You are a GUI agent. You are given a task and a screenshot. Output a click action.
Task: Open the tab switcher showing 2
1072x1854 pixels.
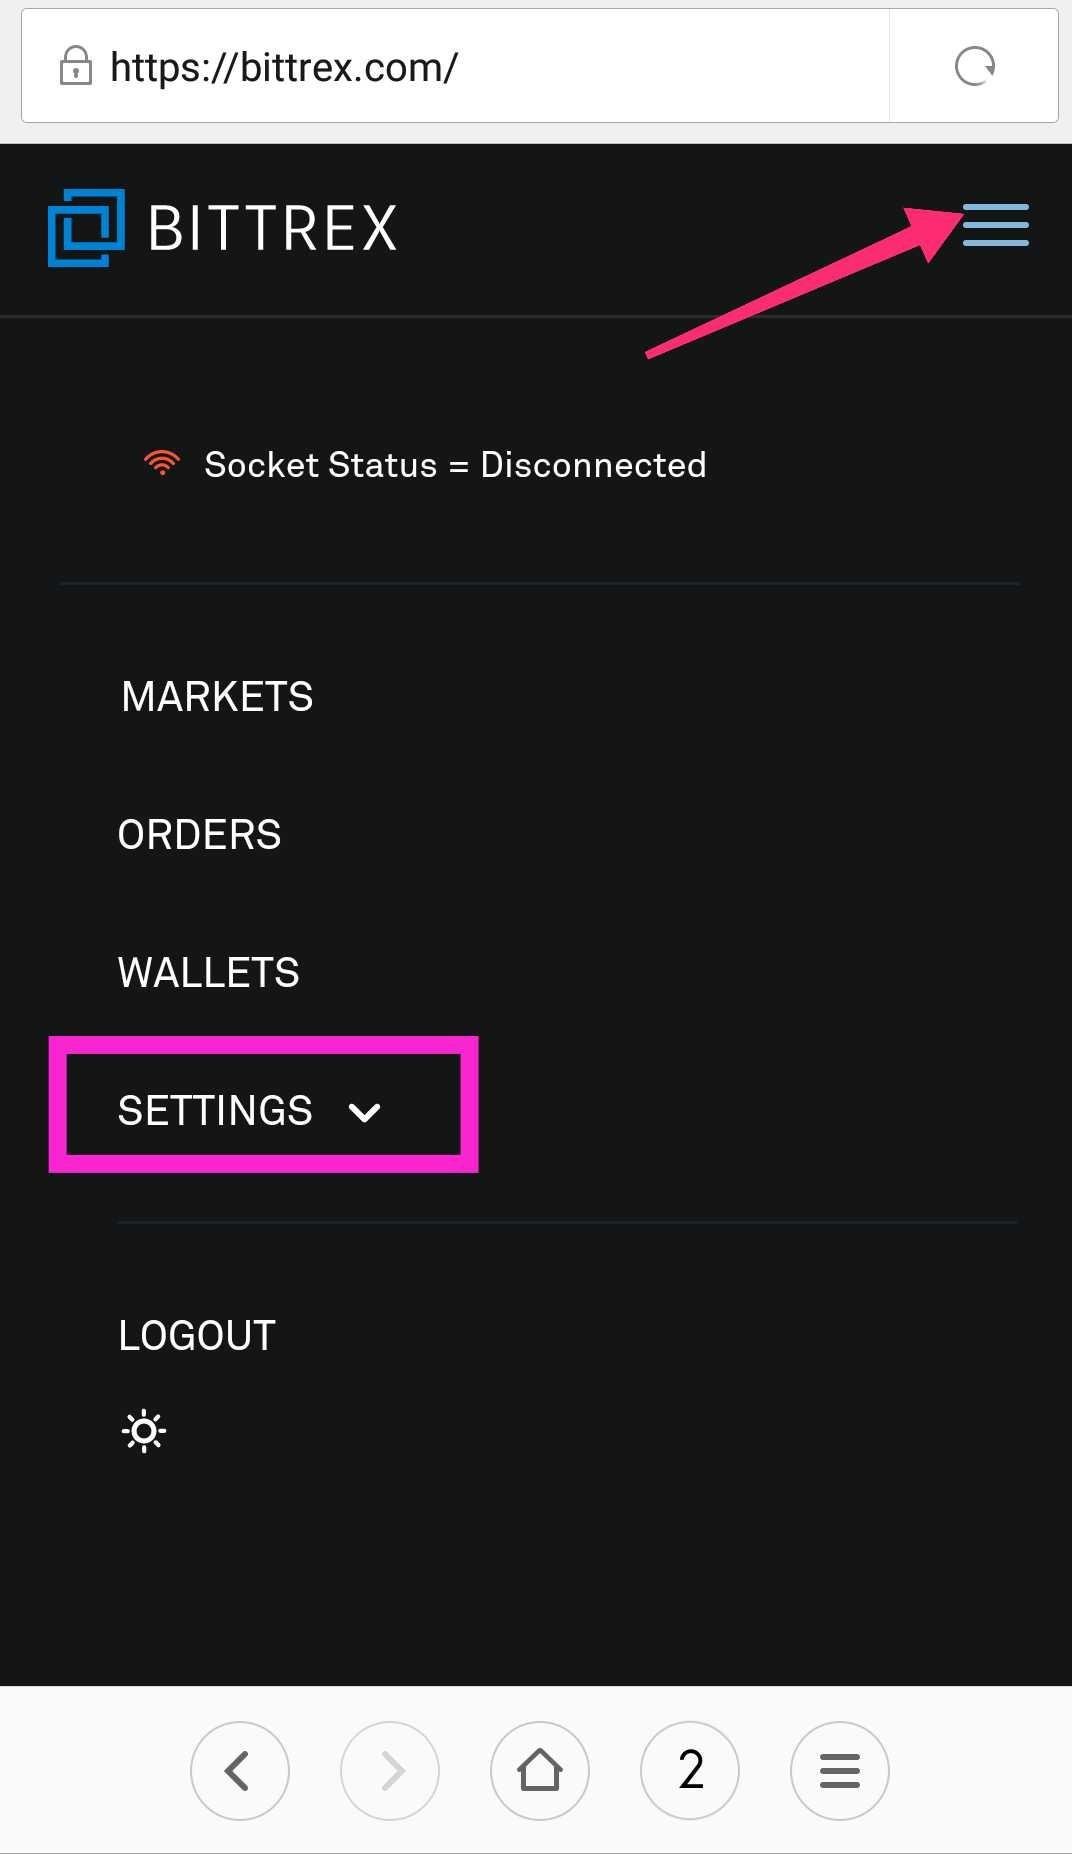coord(690,1771)
